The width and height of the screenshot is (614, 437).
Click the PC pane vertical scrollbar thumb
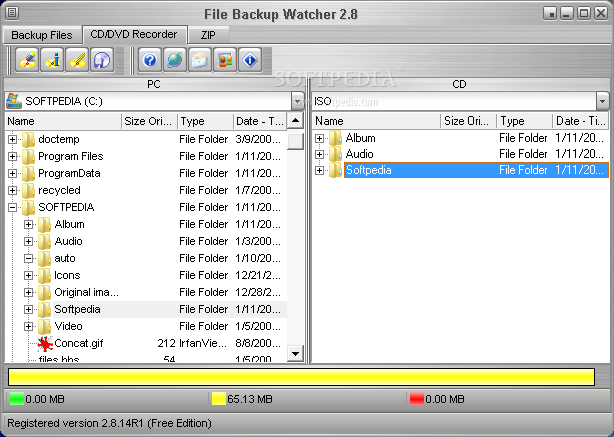click(295, 141)
